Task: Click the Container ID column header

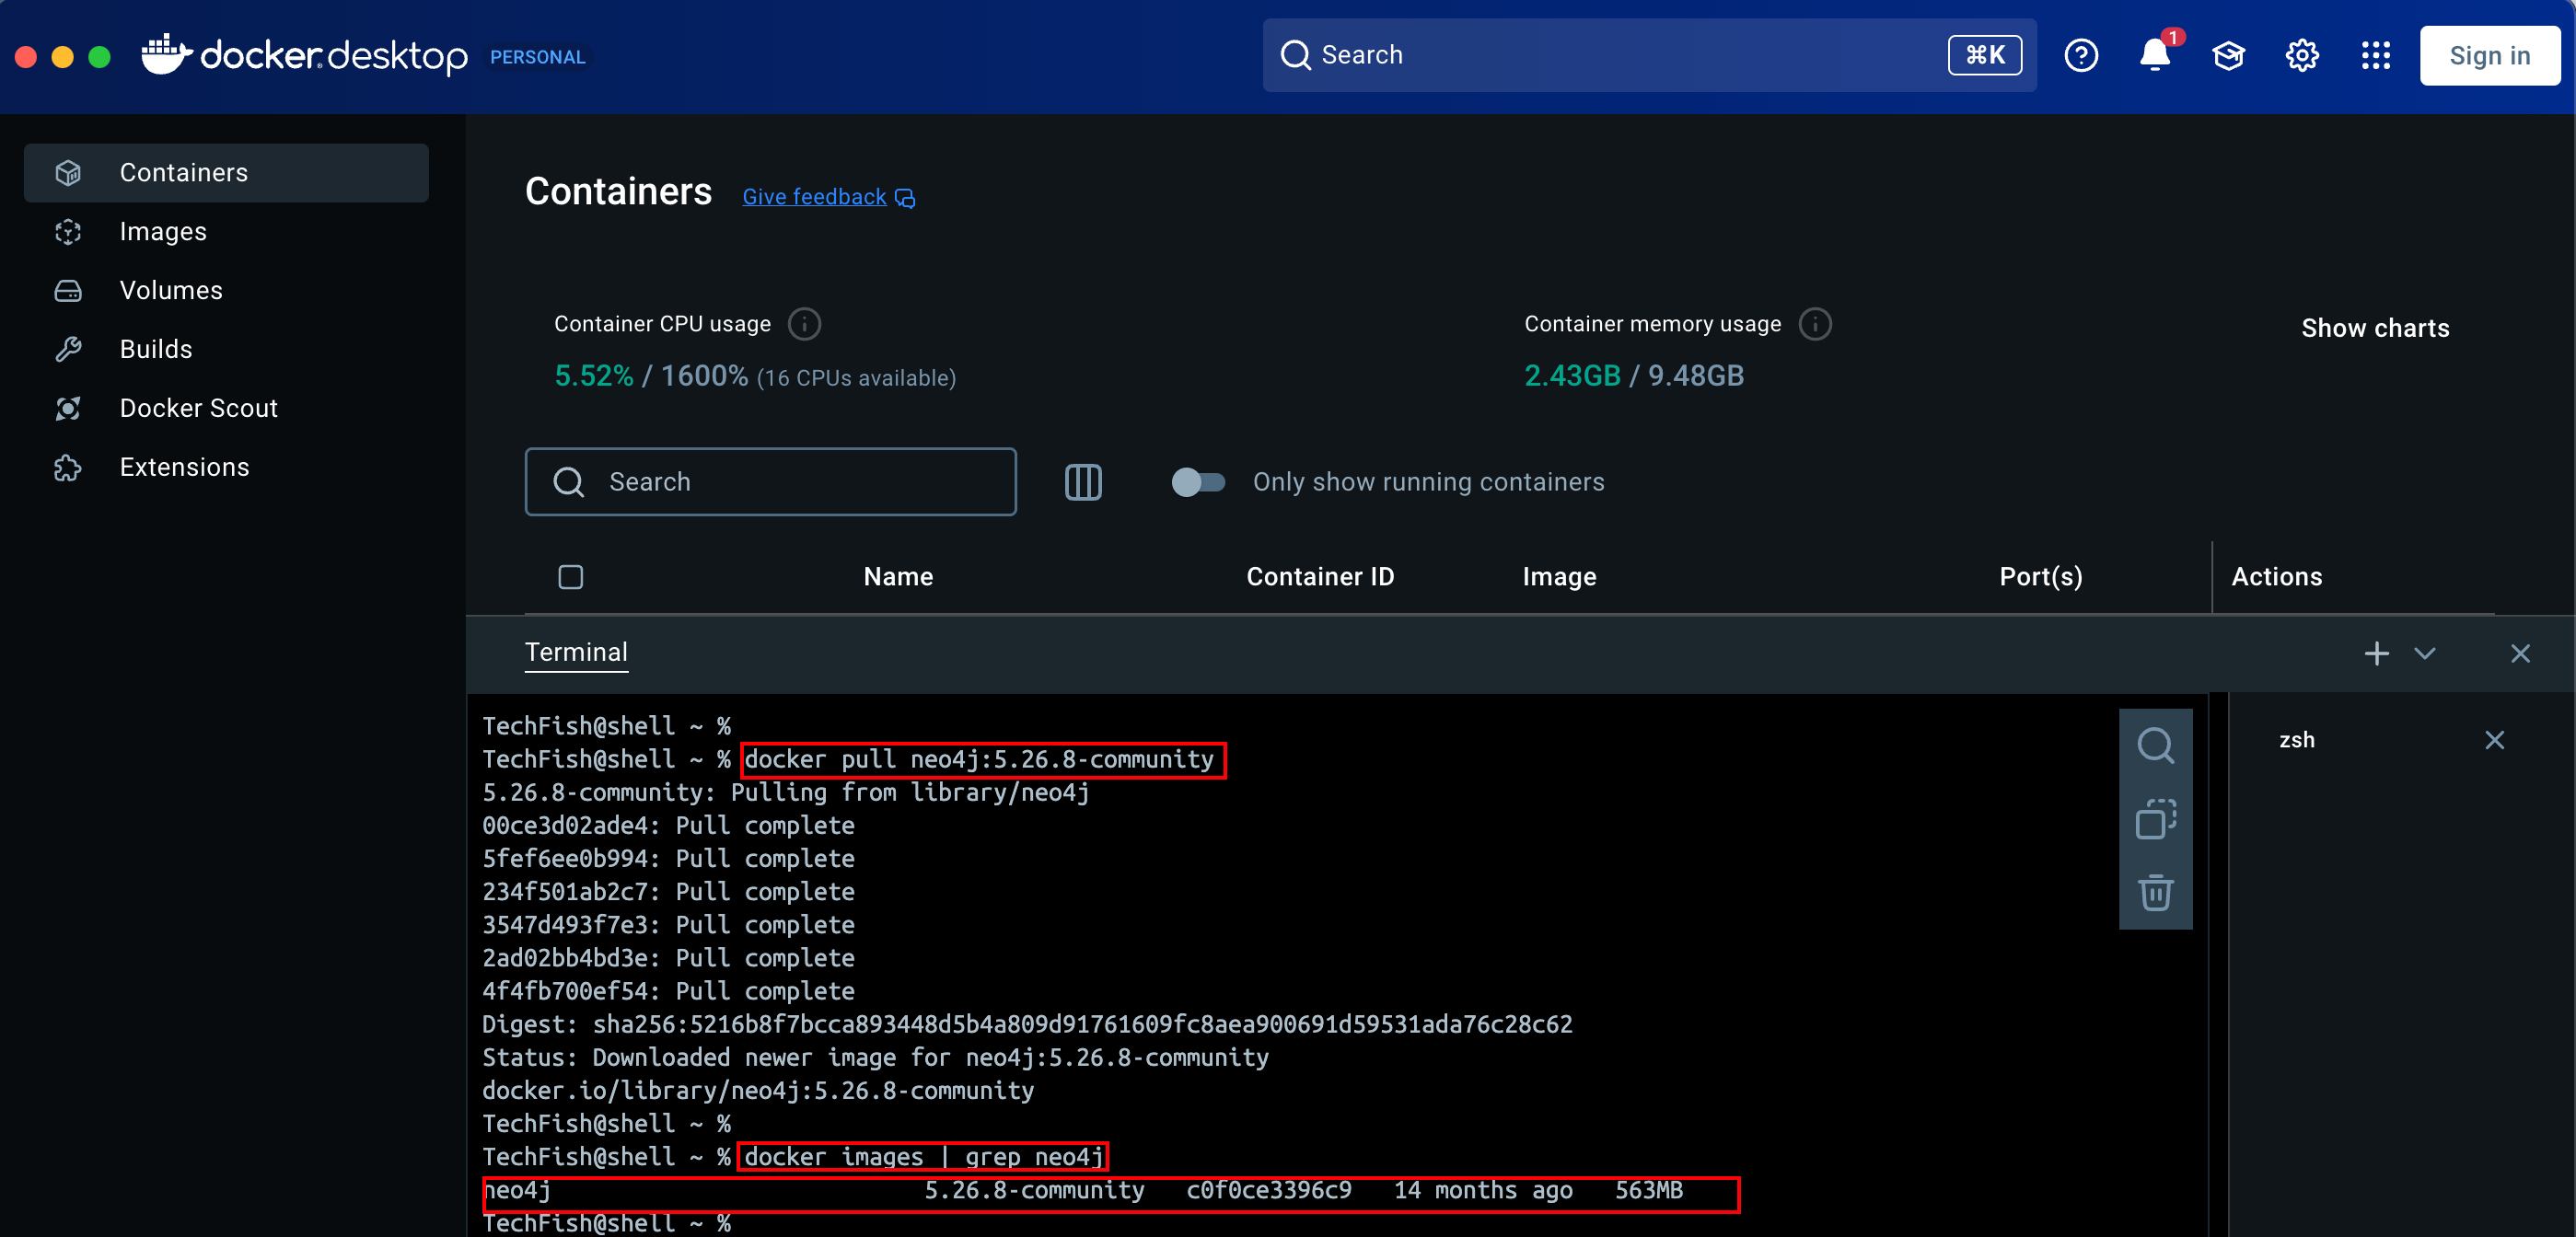Action: click(x=1320, y=577)
